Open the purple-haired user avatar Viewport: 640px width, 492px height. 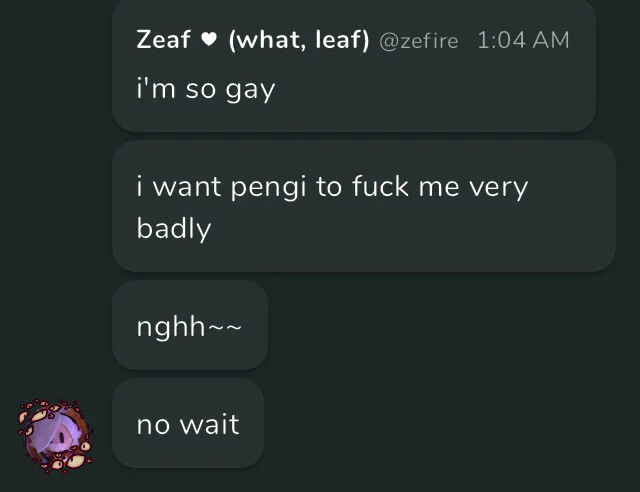[56, 436]
